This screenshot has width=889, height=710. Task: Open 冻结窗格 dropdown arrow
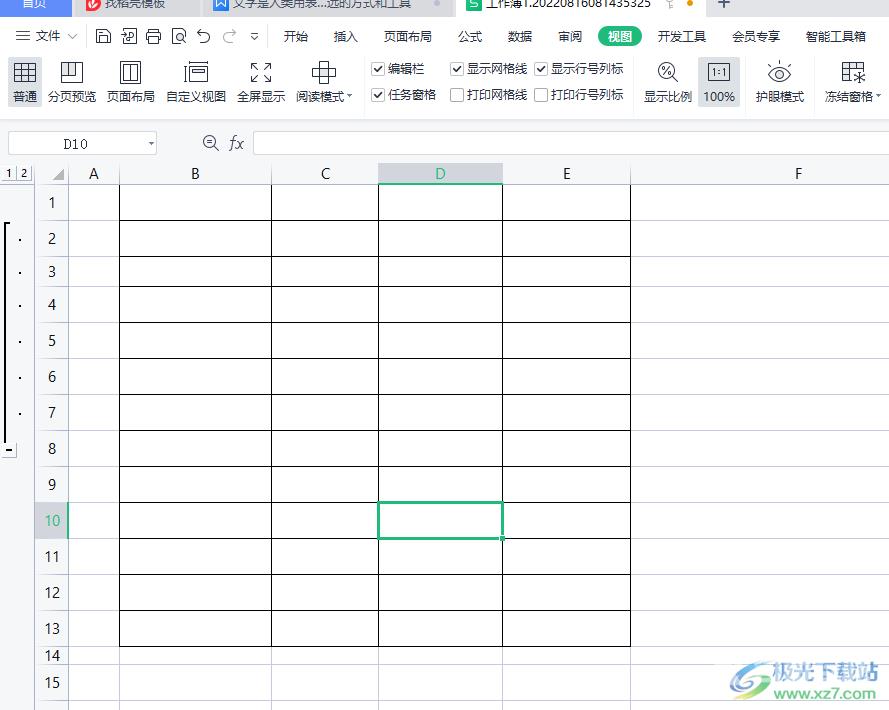(878, 96)
